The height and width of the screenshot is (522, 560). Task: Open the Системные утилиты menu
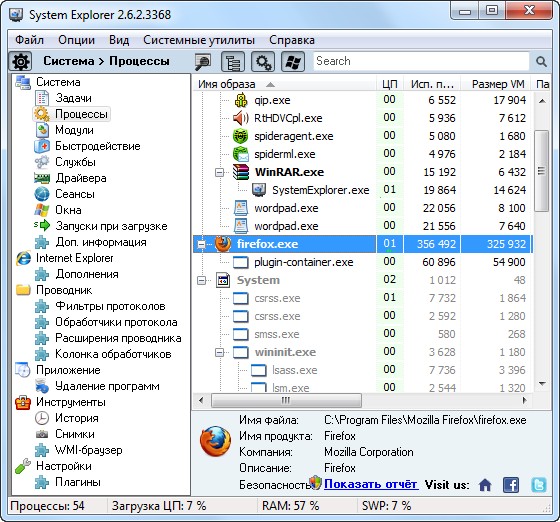pyautogui.click(x=199, y=40)
